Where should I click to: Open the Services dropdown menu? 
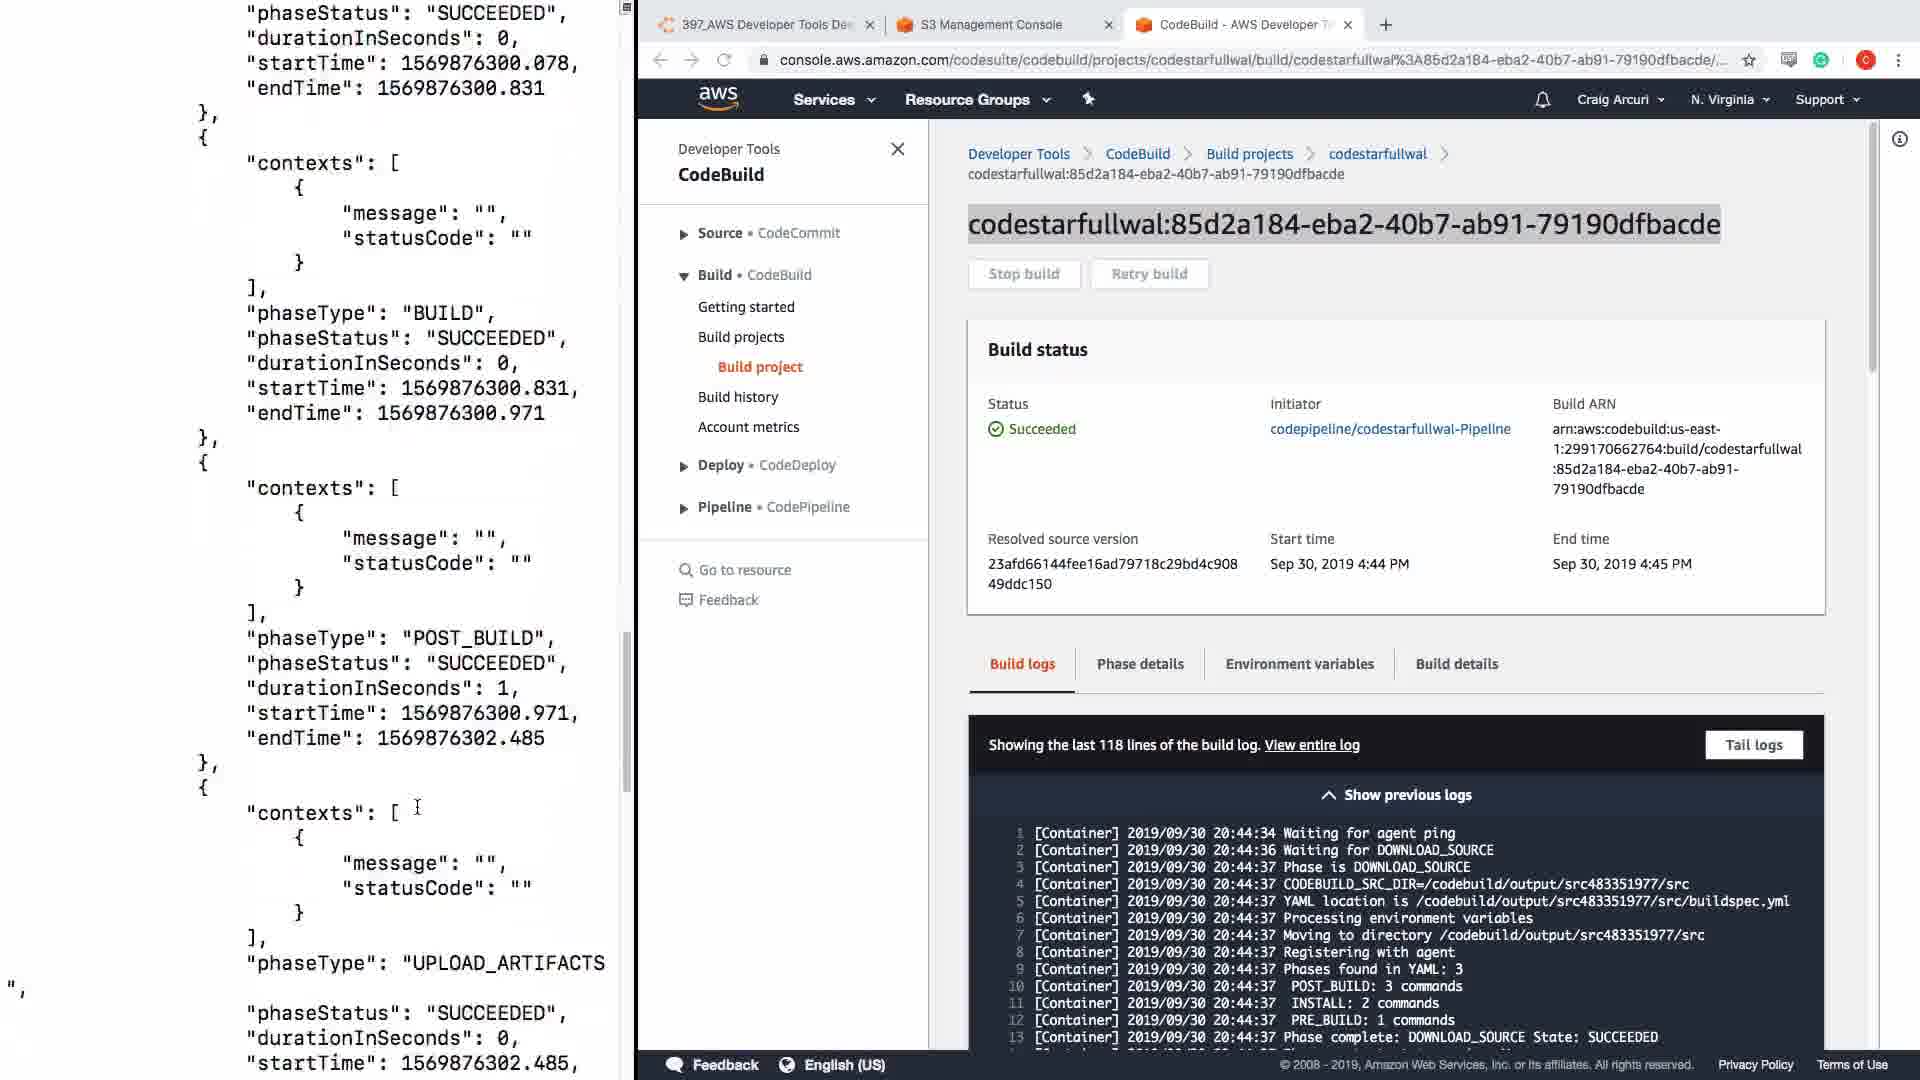pyautogui.click(x=833, y=99)
